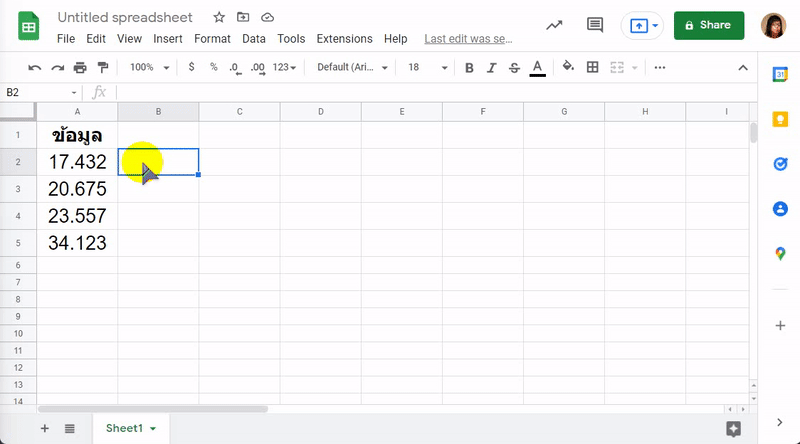The width and height of the screenshot is (800, 444).
Task: Open the Edit menu
Action: coord(96,39)
